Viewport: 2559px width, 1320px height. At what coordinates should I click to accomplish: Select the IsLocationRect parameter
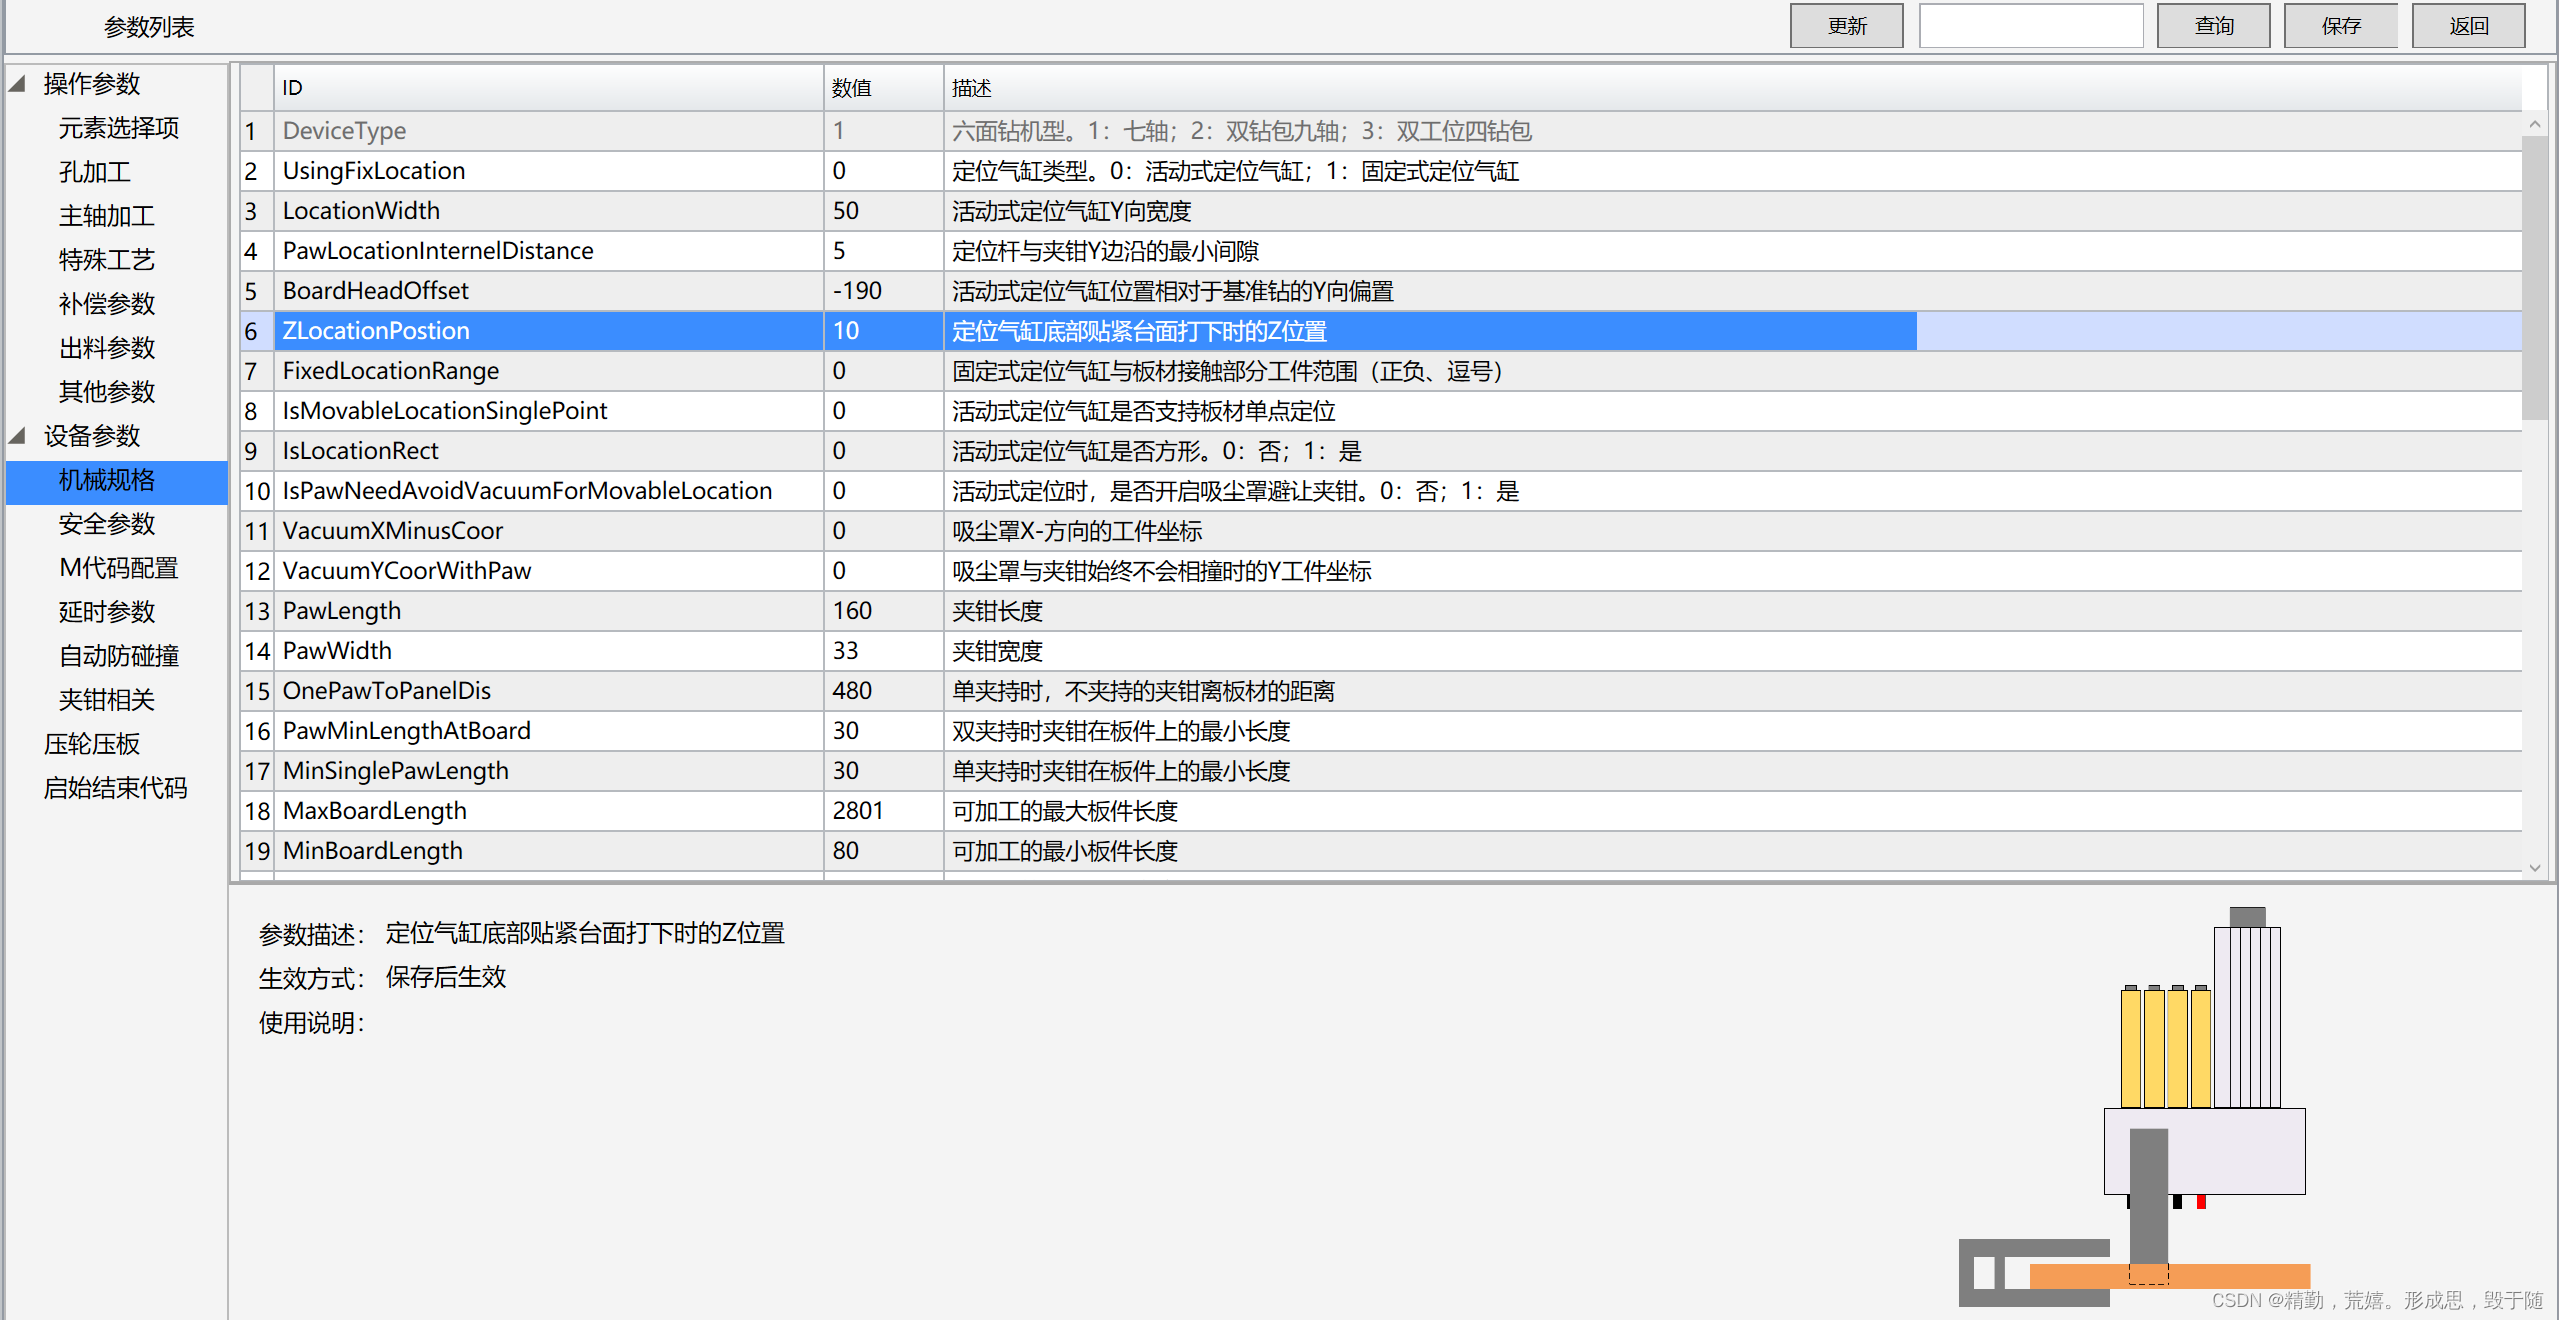point(548,451)
